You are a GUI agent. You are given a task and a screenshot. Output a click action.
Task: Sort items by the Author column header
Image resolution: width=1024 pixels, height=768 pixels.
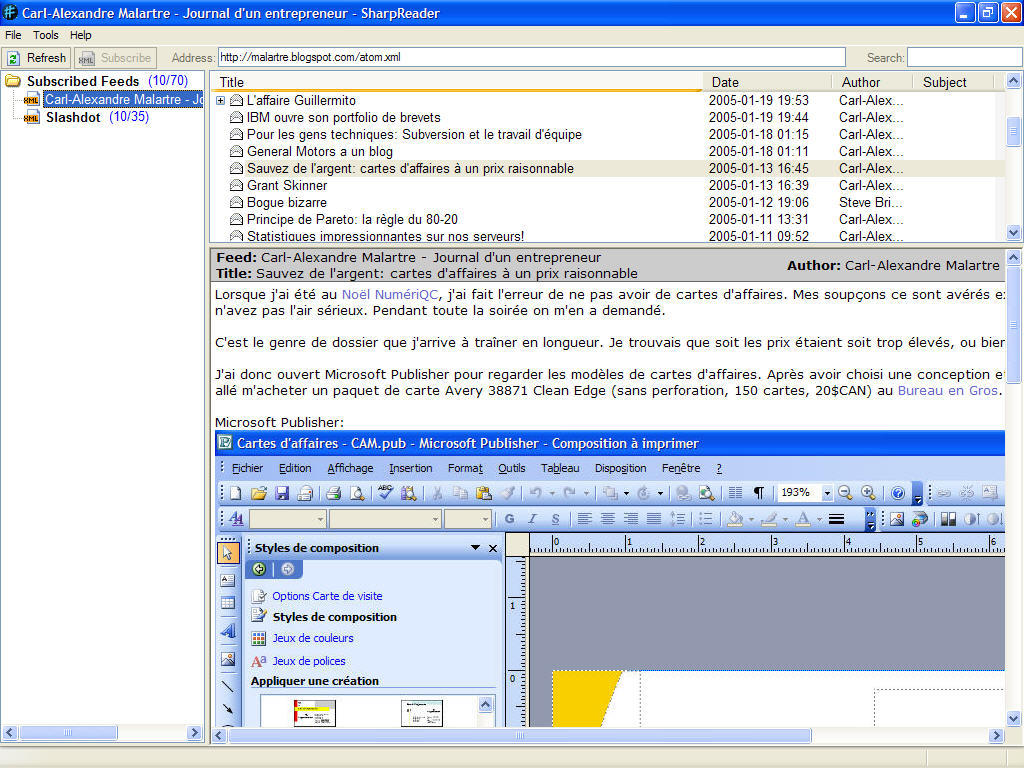coord(872,82)
